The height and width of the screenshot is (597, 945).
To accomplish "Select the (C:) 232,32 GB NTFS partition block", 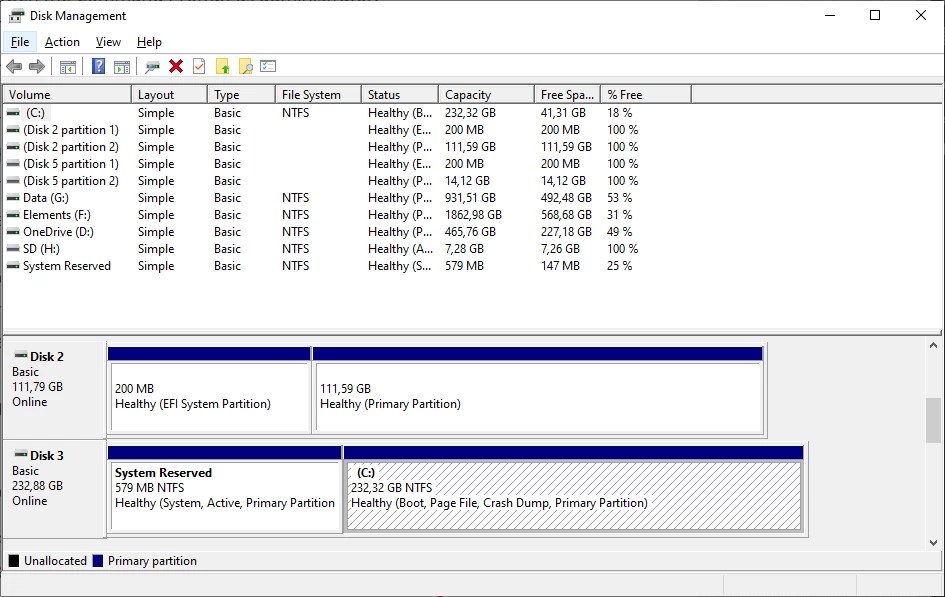I will pos(574,489).
